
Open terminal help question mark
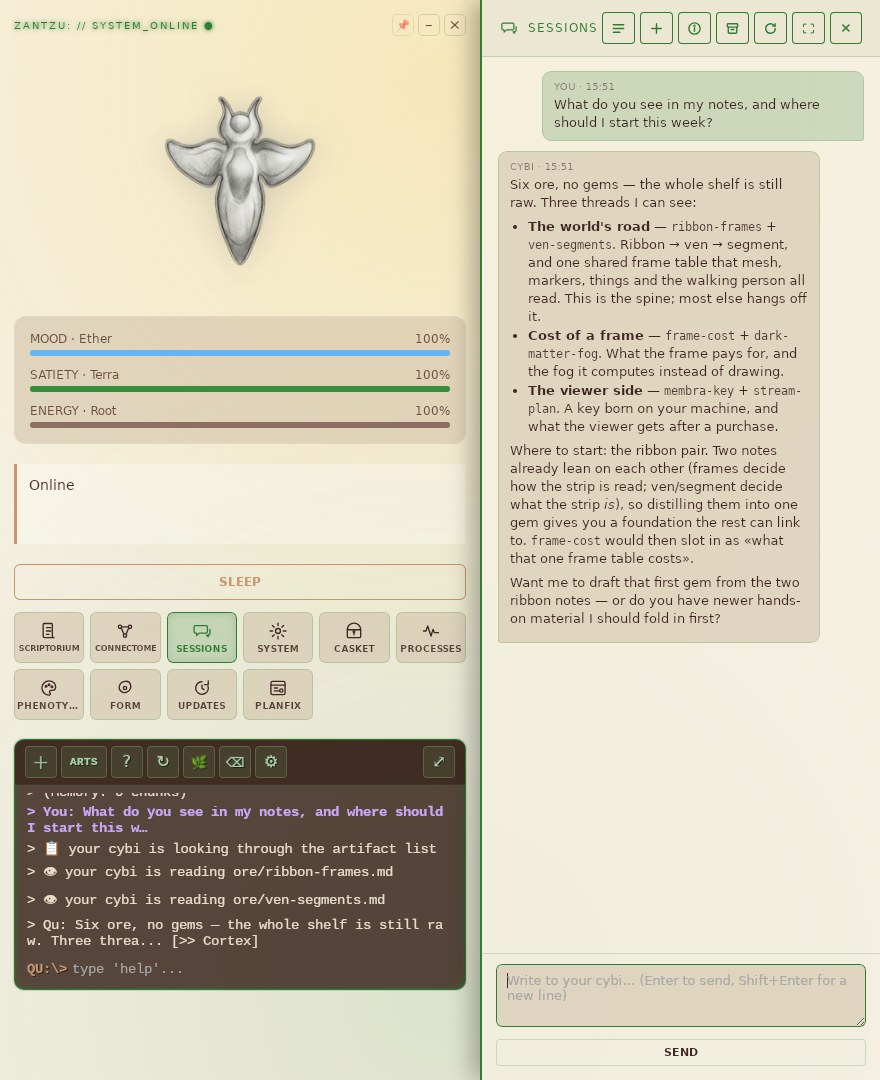tap(127, 762)
